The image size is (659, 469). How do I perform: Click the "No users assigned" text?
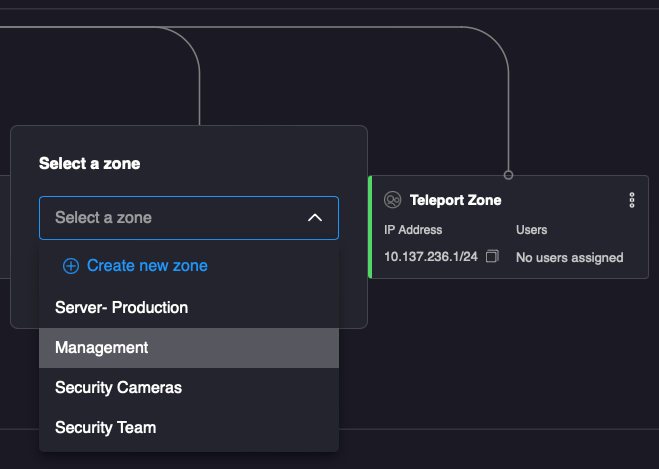(x=569, y=257)
